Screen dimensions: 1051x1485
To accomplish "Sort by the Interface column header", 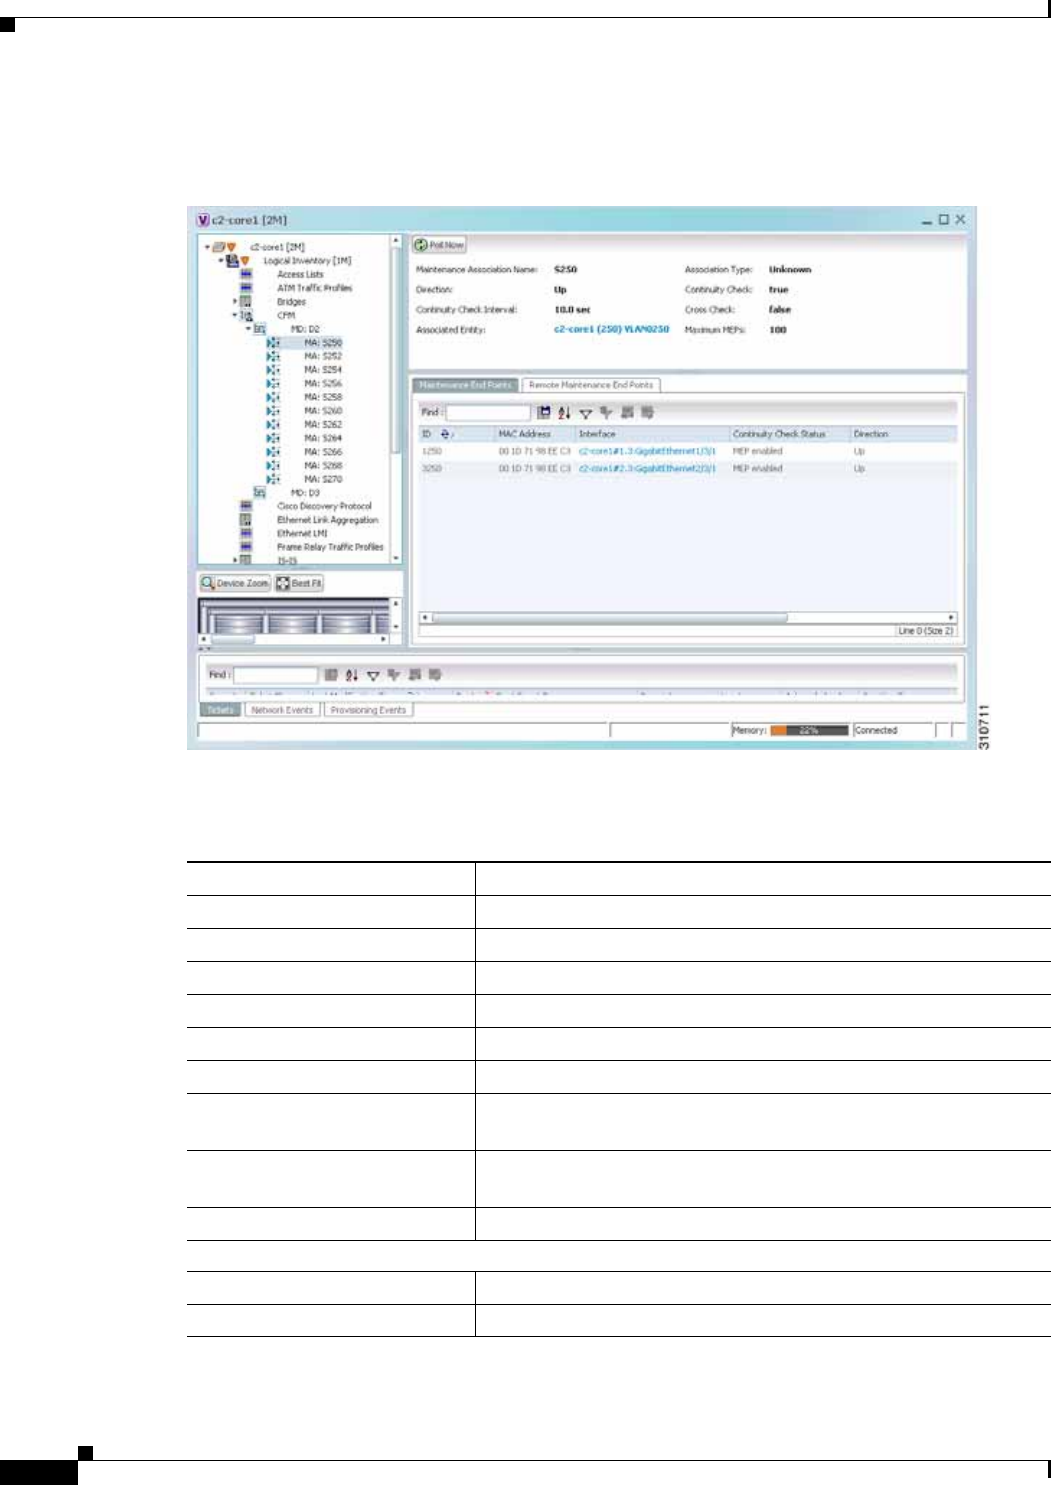I will [x=652, y=434].
